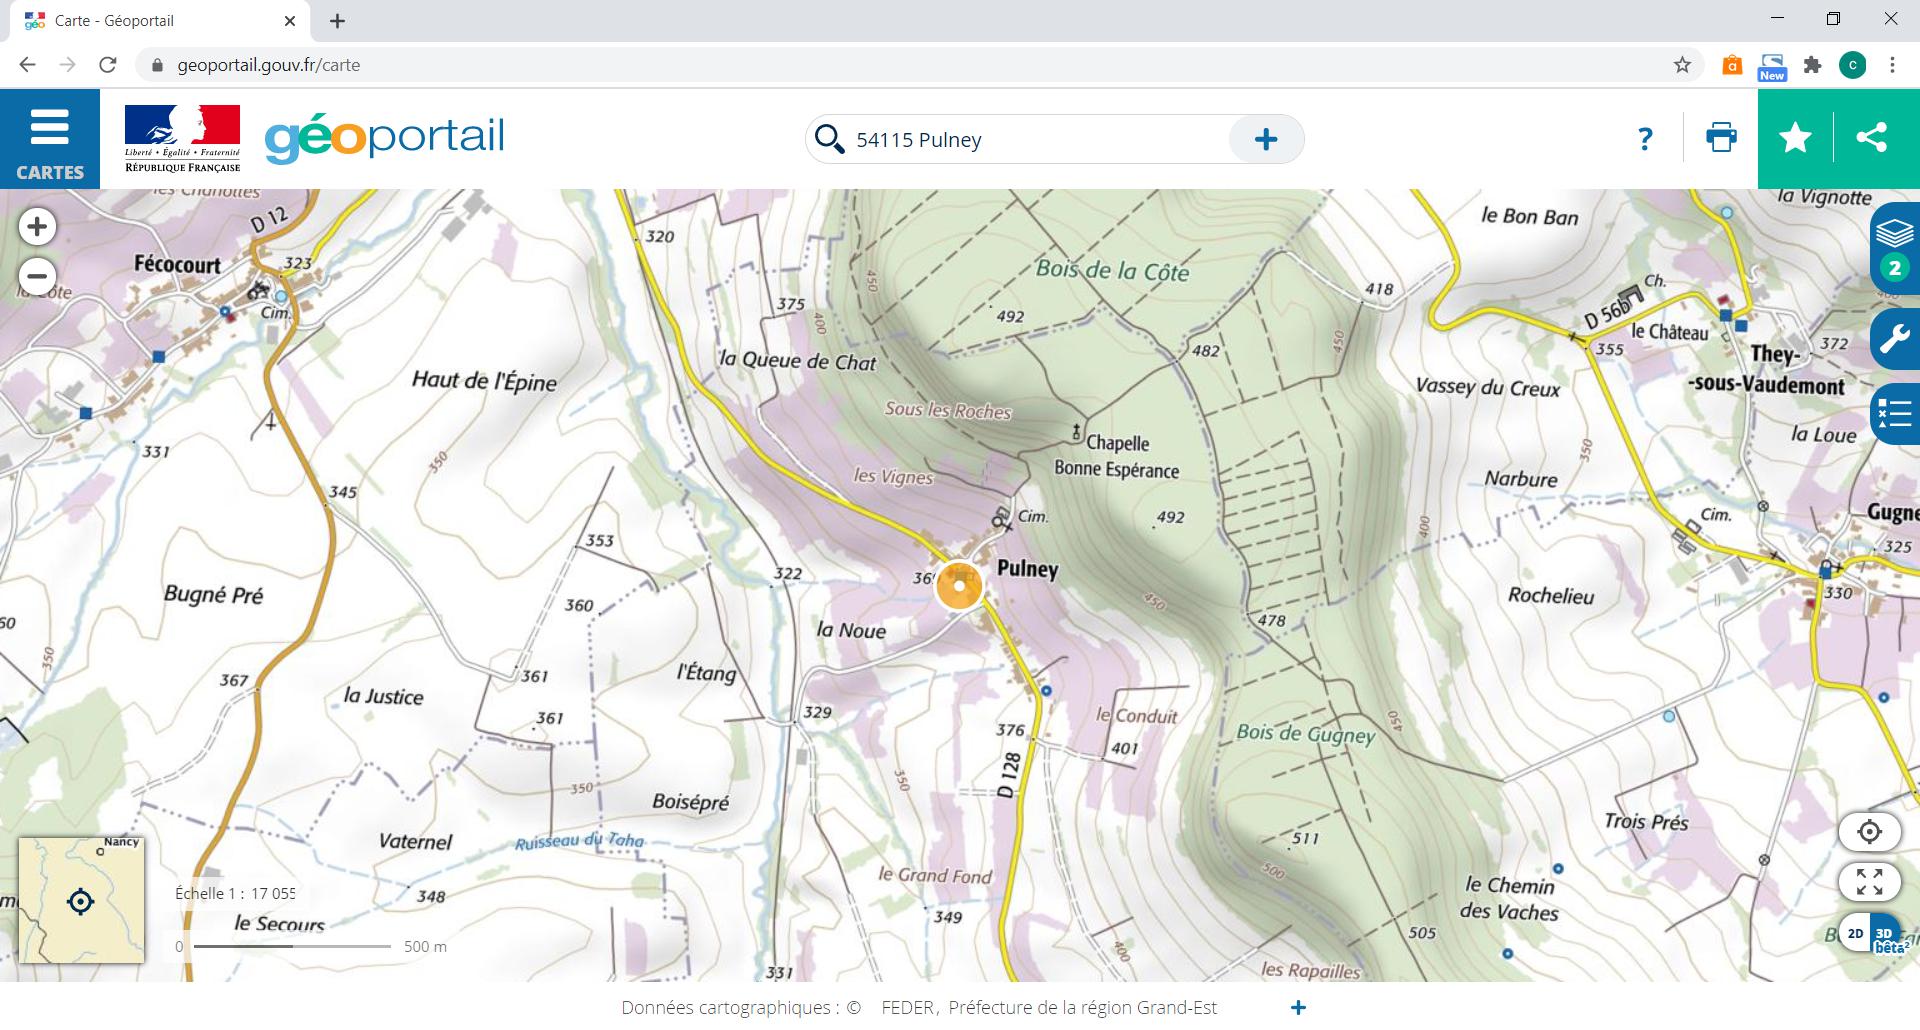Locate my position with target button
The image size is (1920, 1030).
(x=1869, y=832)
